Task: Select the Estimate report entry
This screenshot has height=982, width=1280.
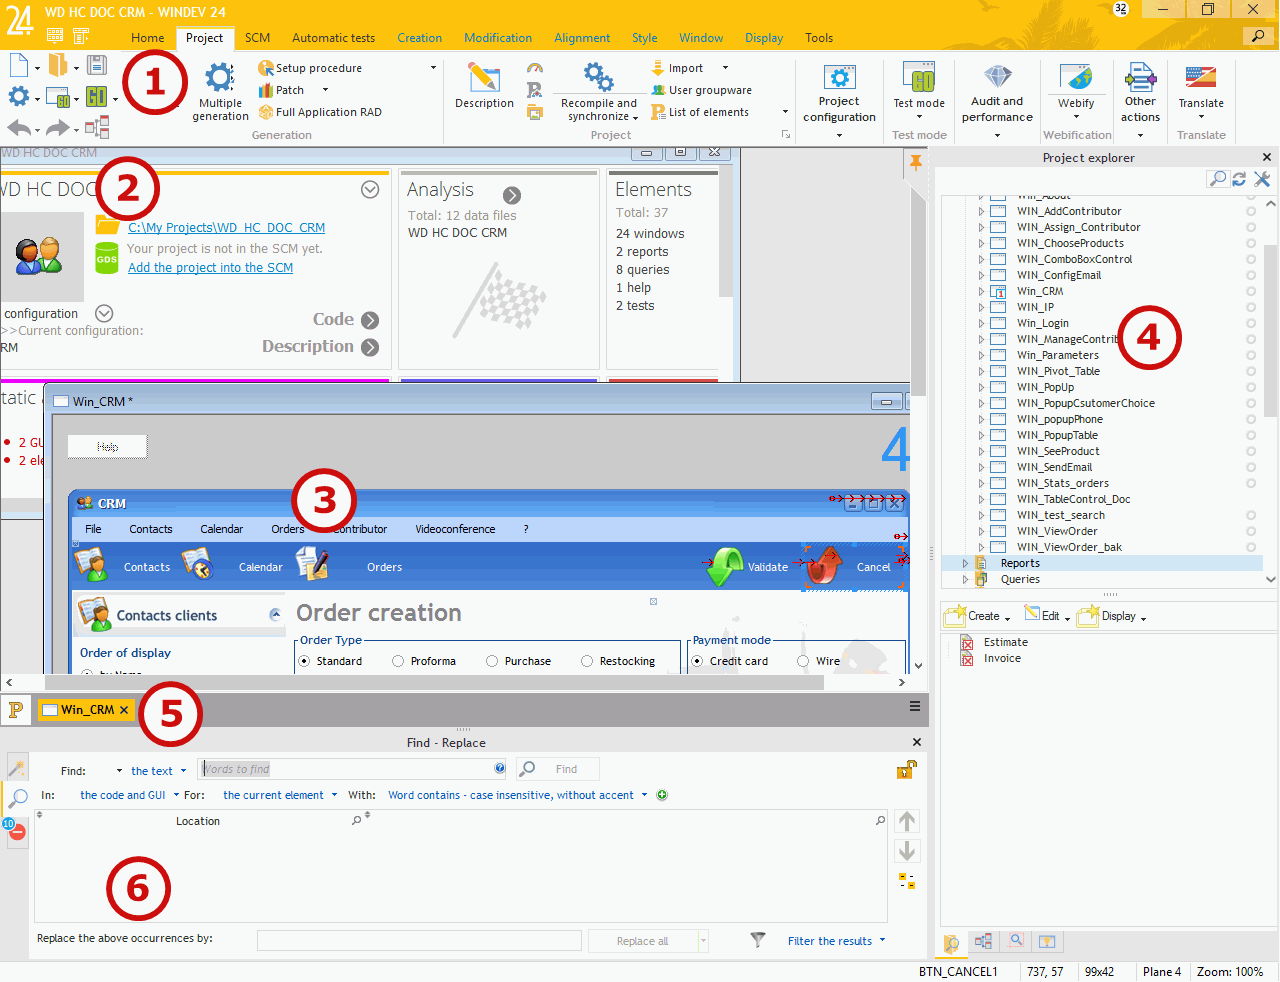Action: click(1005, 642)
